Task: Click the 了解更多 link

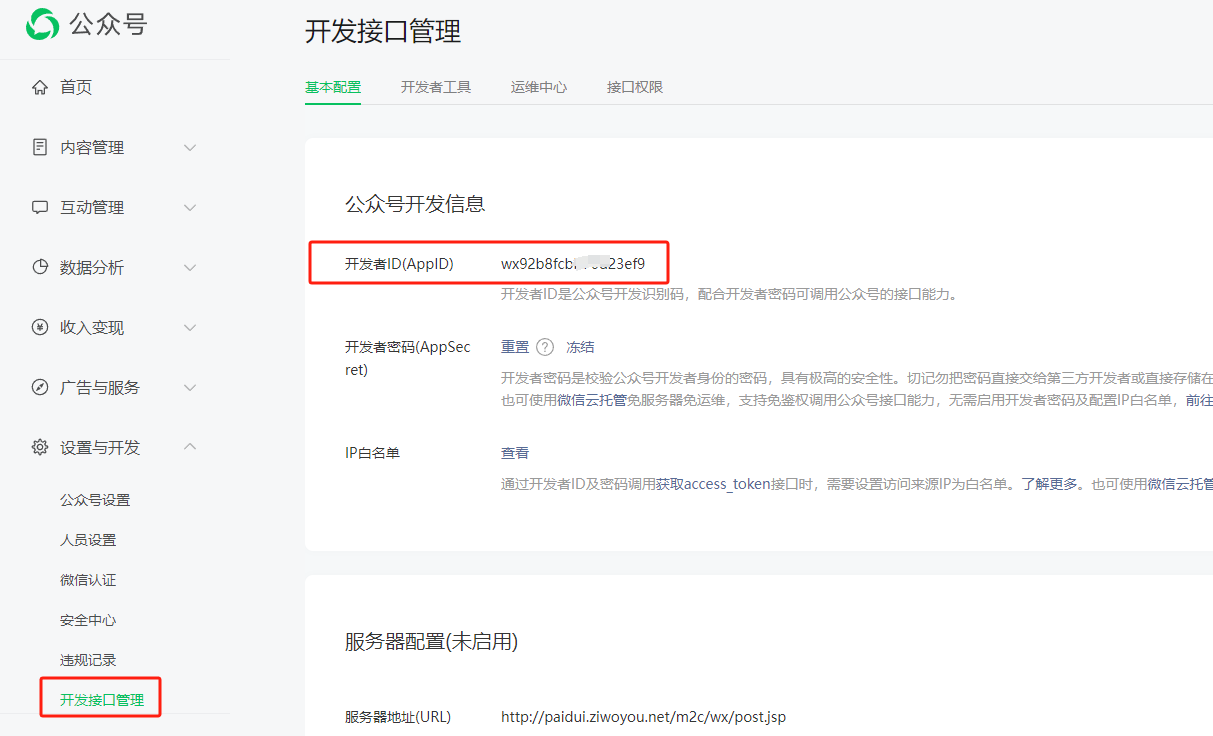Action: click(x=1050, y=484)
